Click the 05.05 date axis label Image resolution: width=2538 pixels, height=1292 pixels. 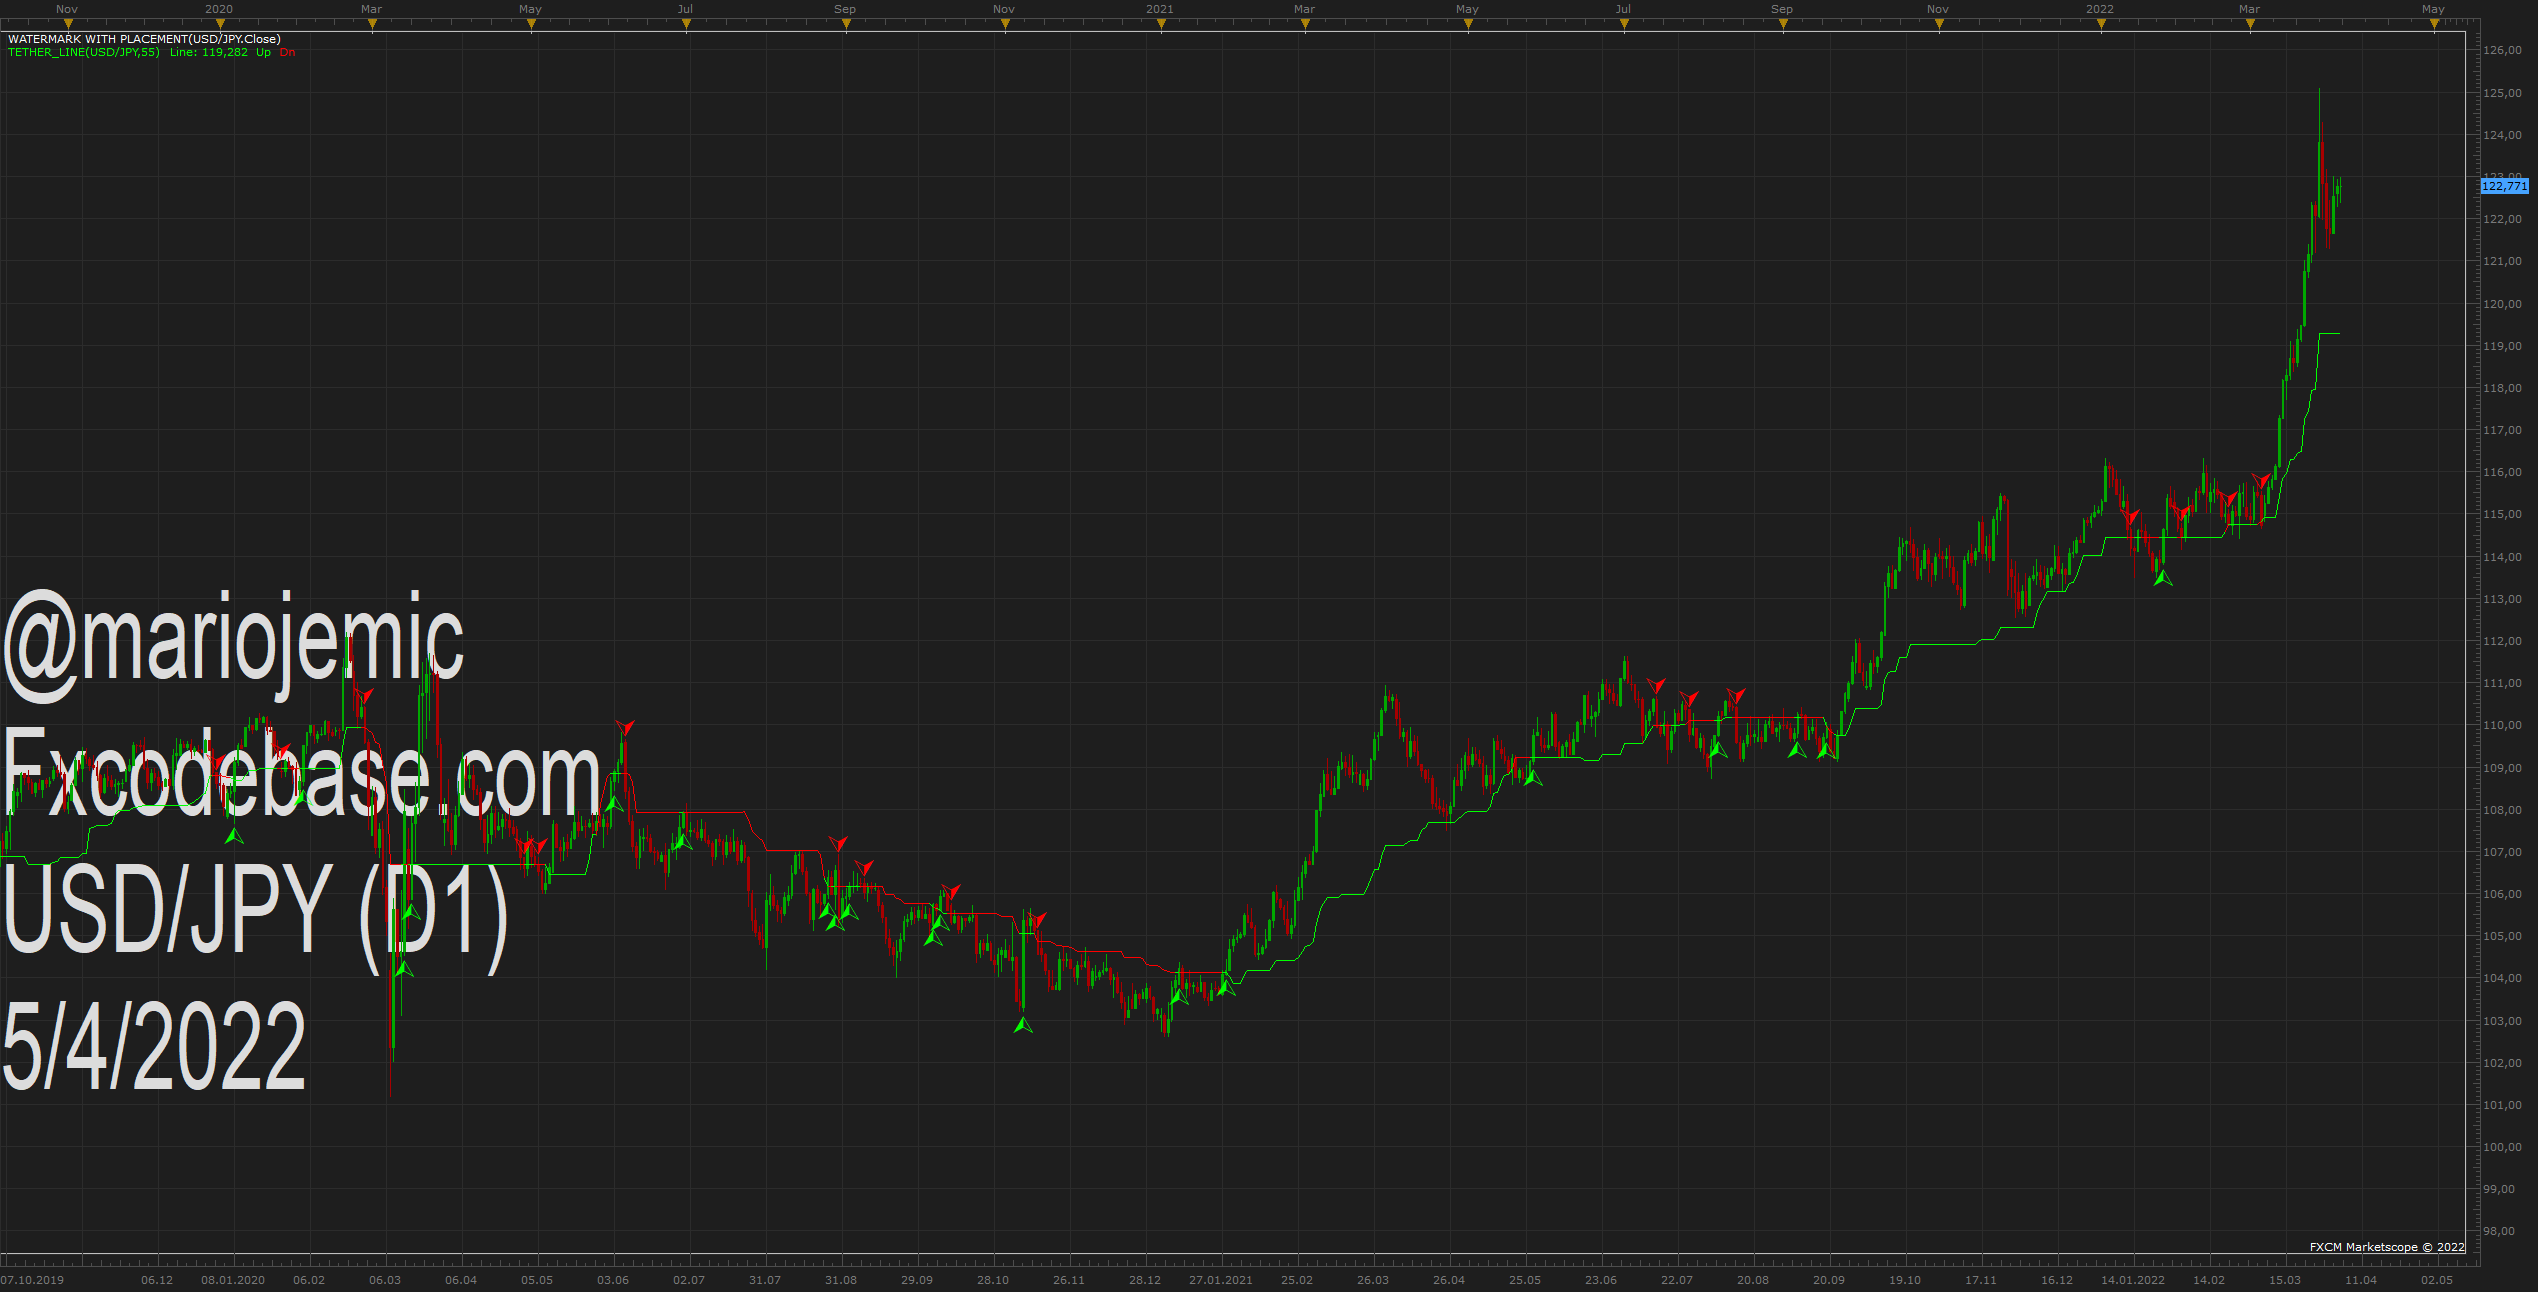coord(537,1280)
